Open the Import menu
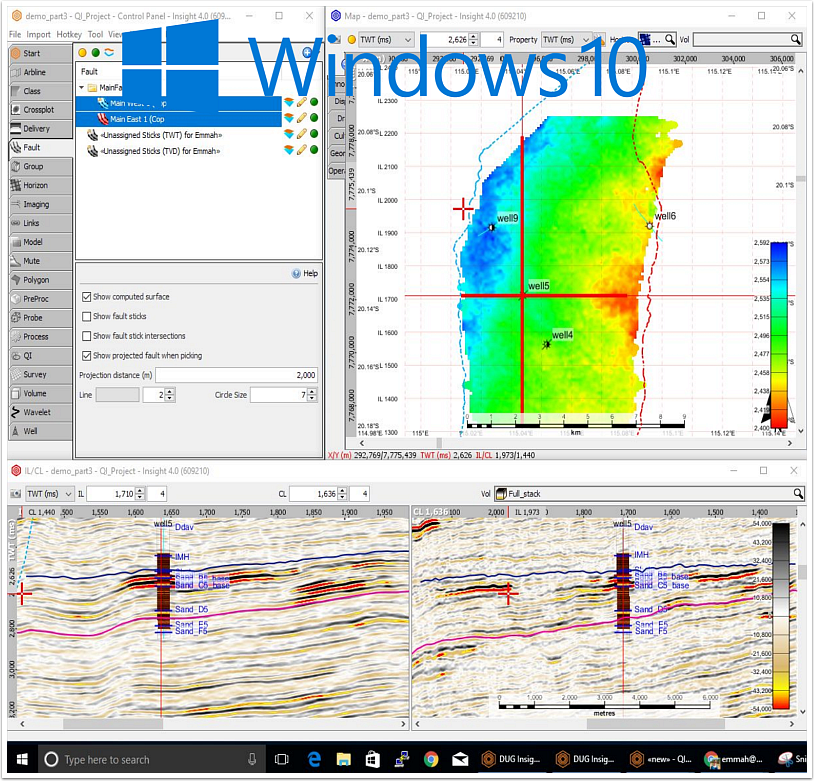814x781 pixels. point(38,34)
